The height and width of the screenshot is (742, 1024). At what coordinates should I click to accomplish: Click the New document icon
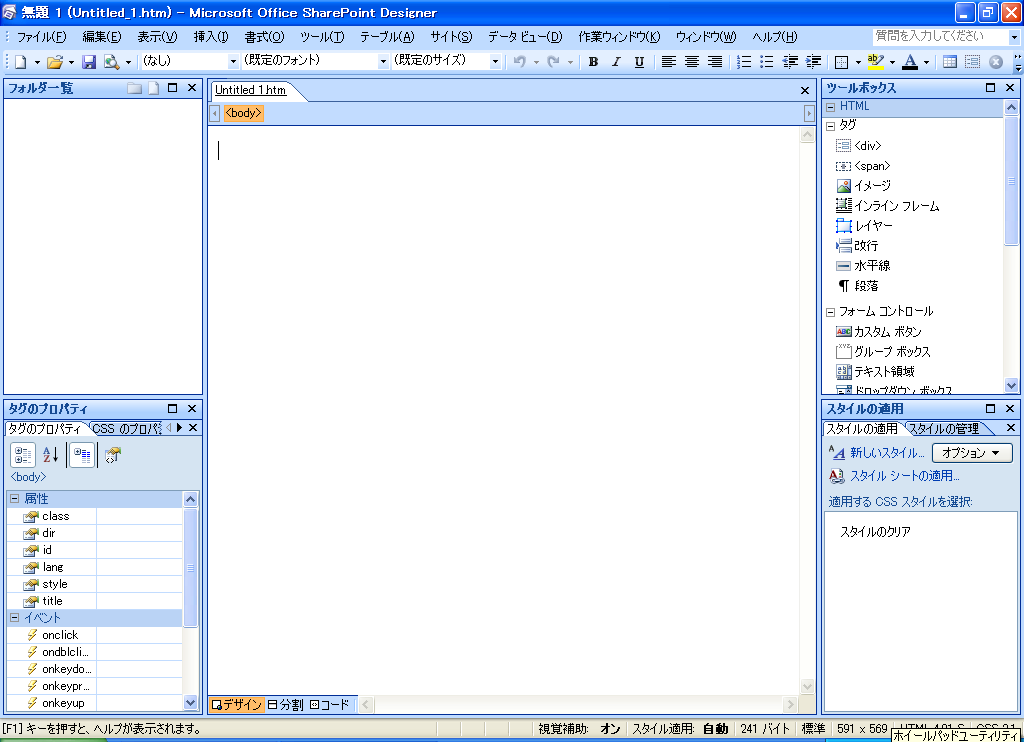coord(20,62)
